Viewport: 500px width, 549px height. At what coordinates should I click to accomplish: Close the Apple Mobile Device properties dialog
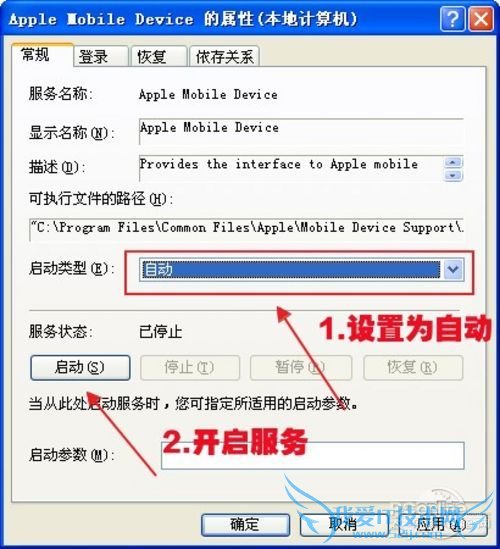point(481,19)
